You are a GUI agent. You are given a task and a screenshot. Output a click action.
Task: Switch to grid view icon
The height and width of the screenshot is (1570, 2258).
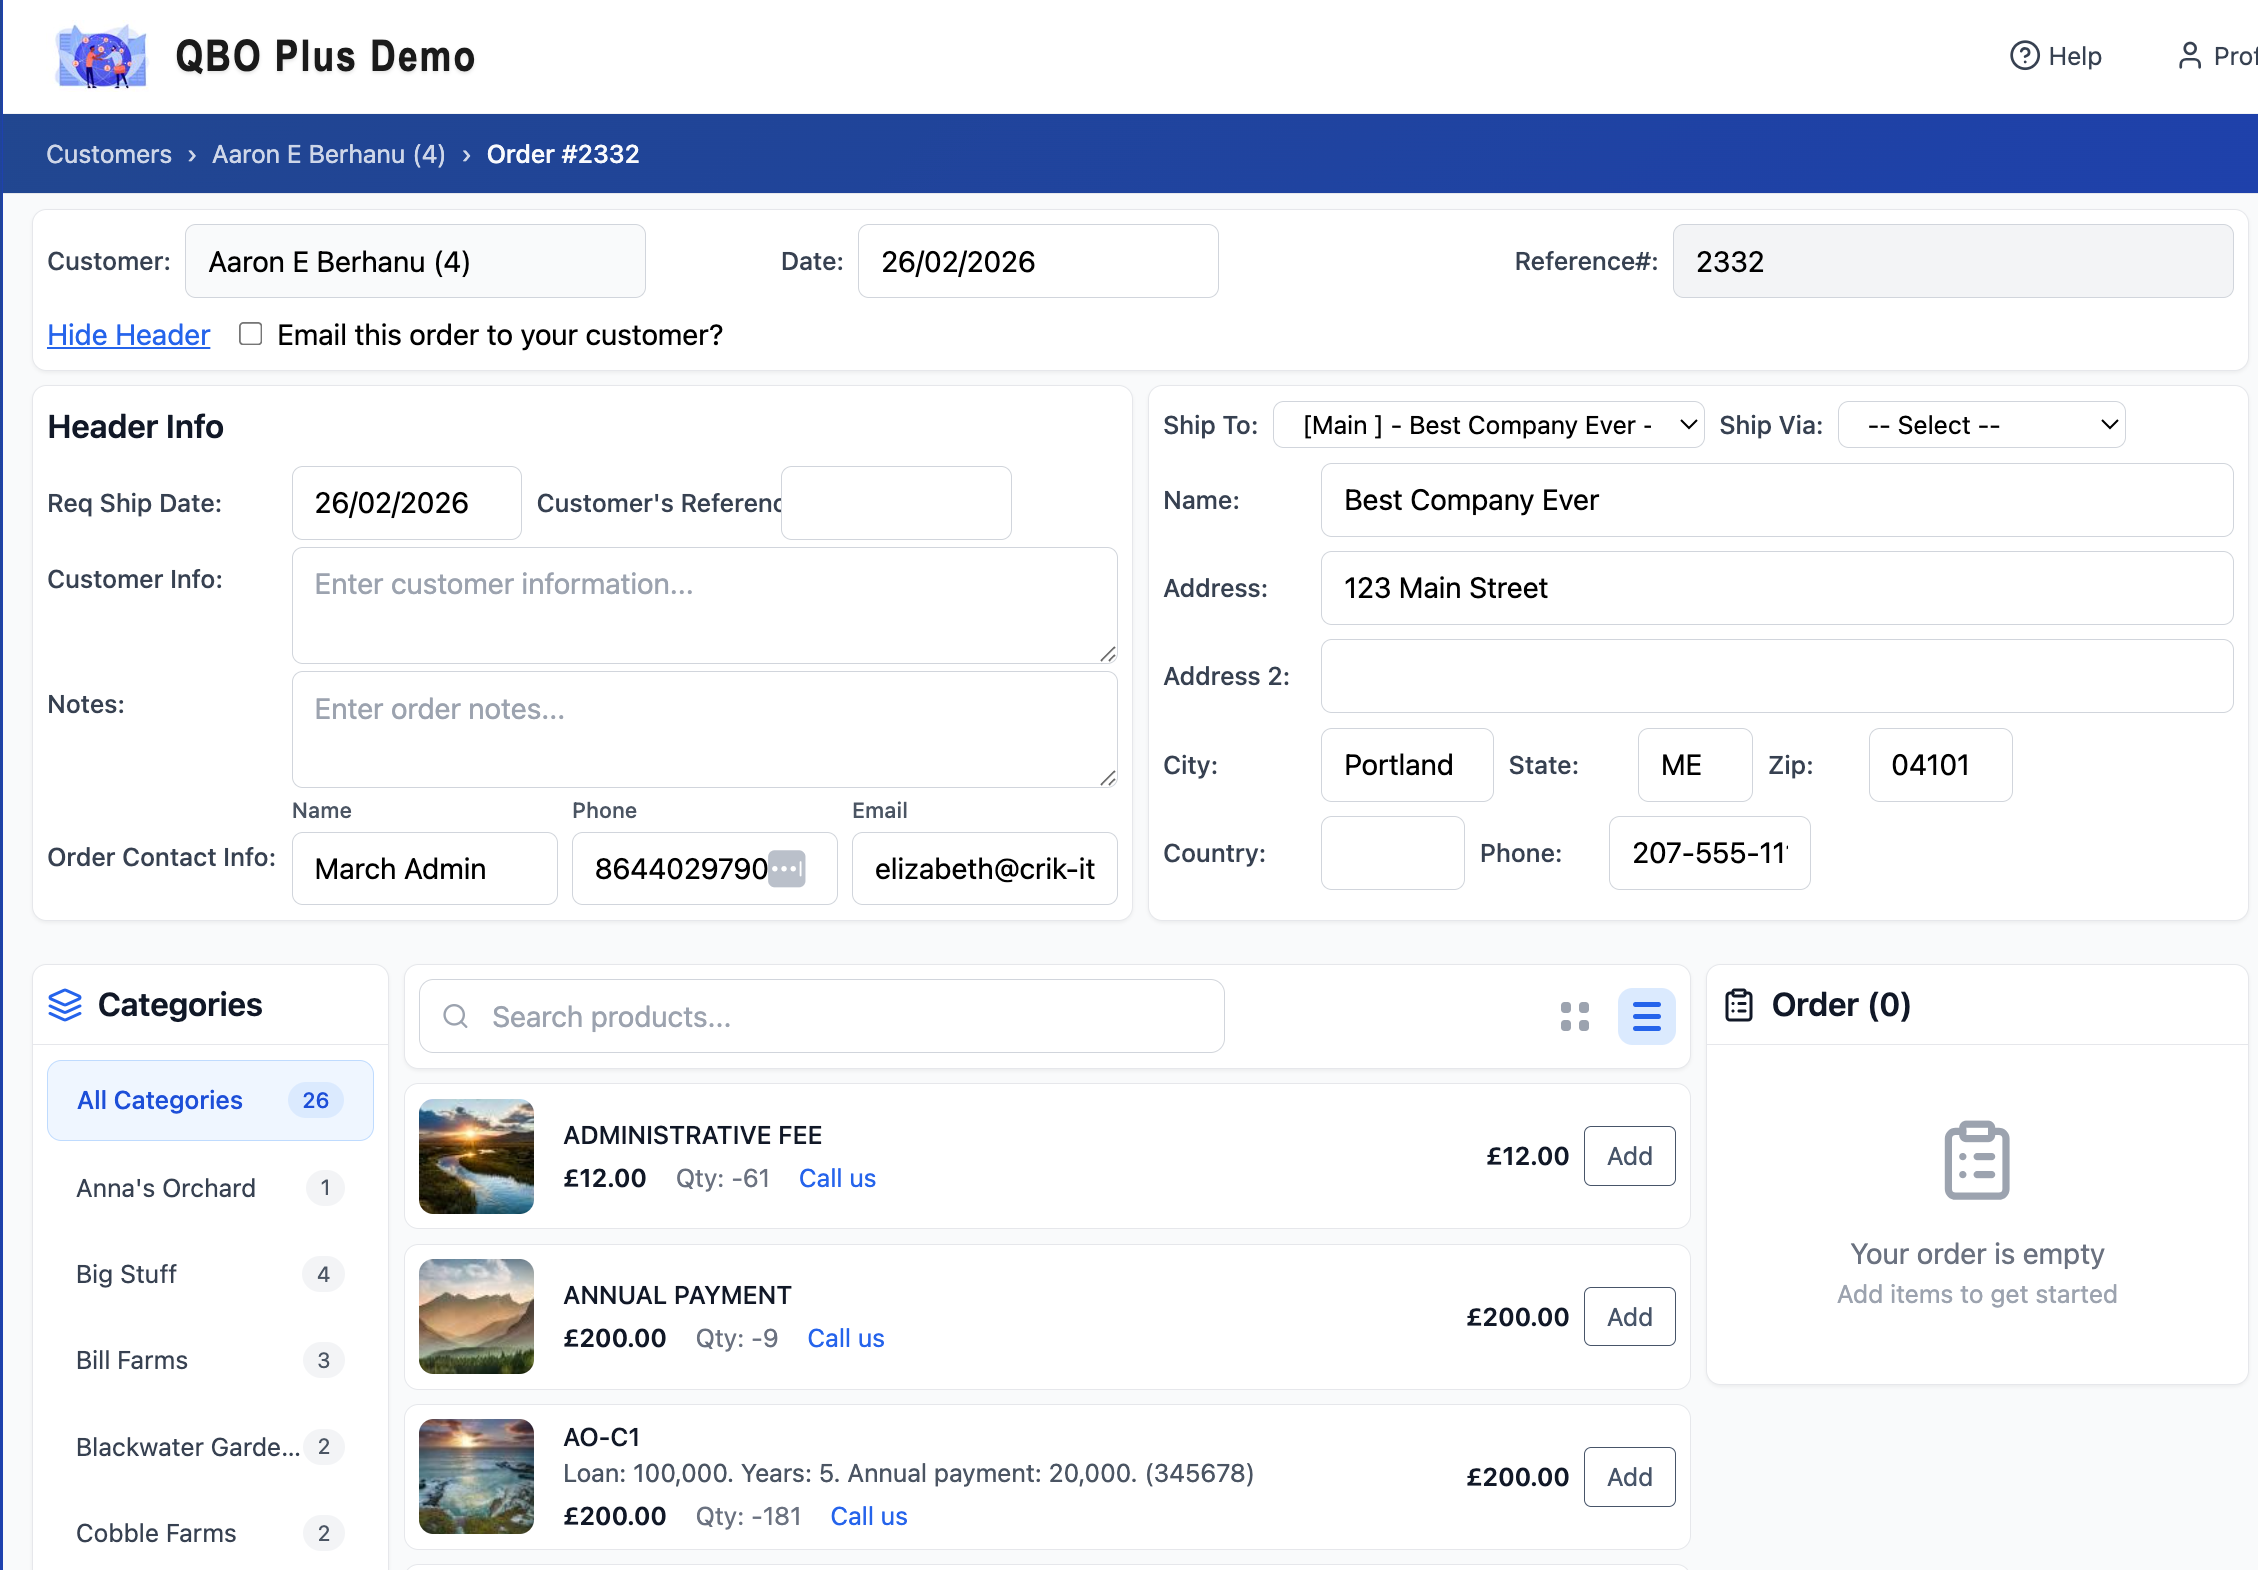(1575, 1017)
